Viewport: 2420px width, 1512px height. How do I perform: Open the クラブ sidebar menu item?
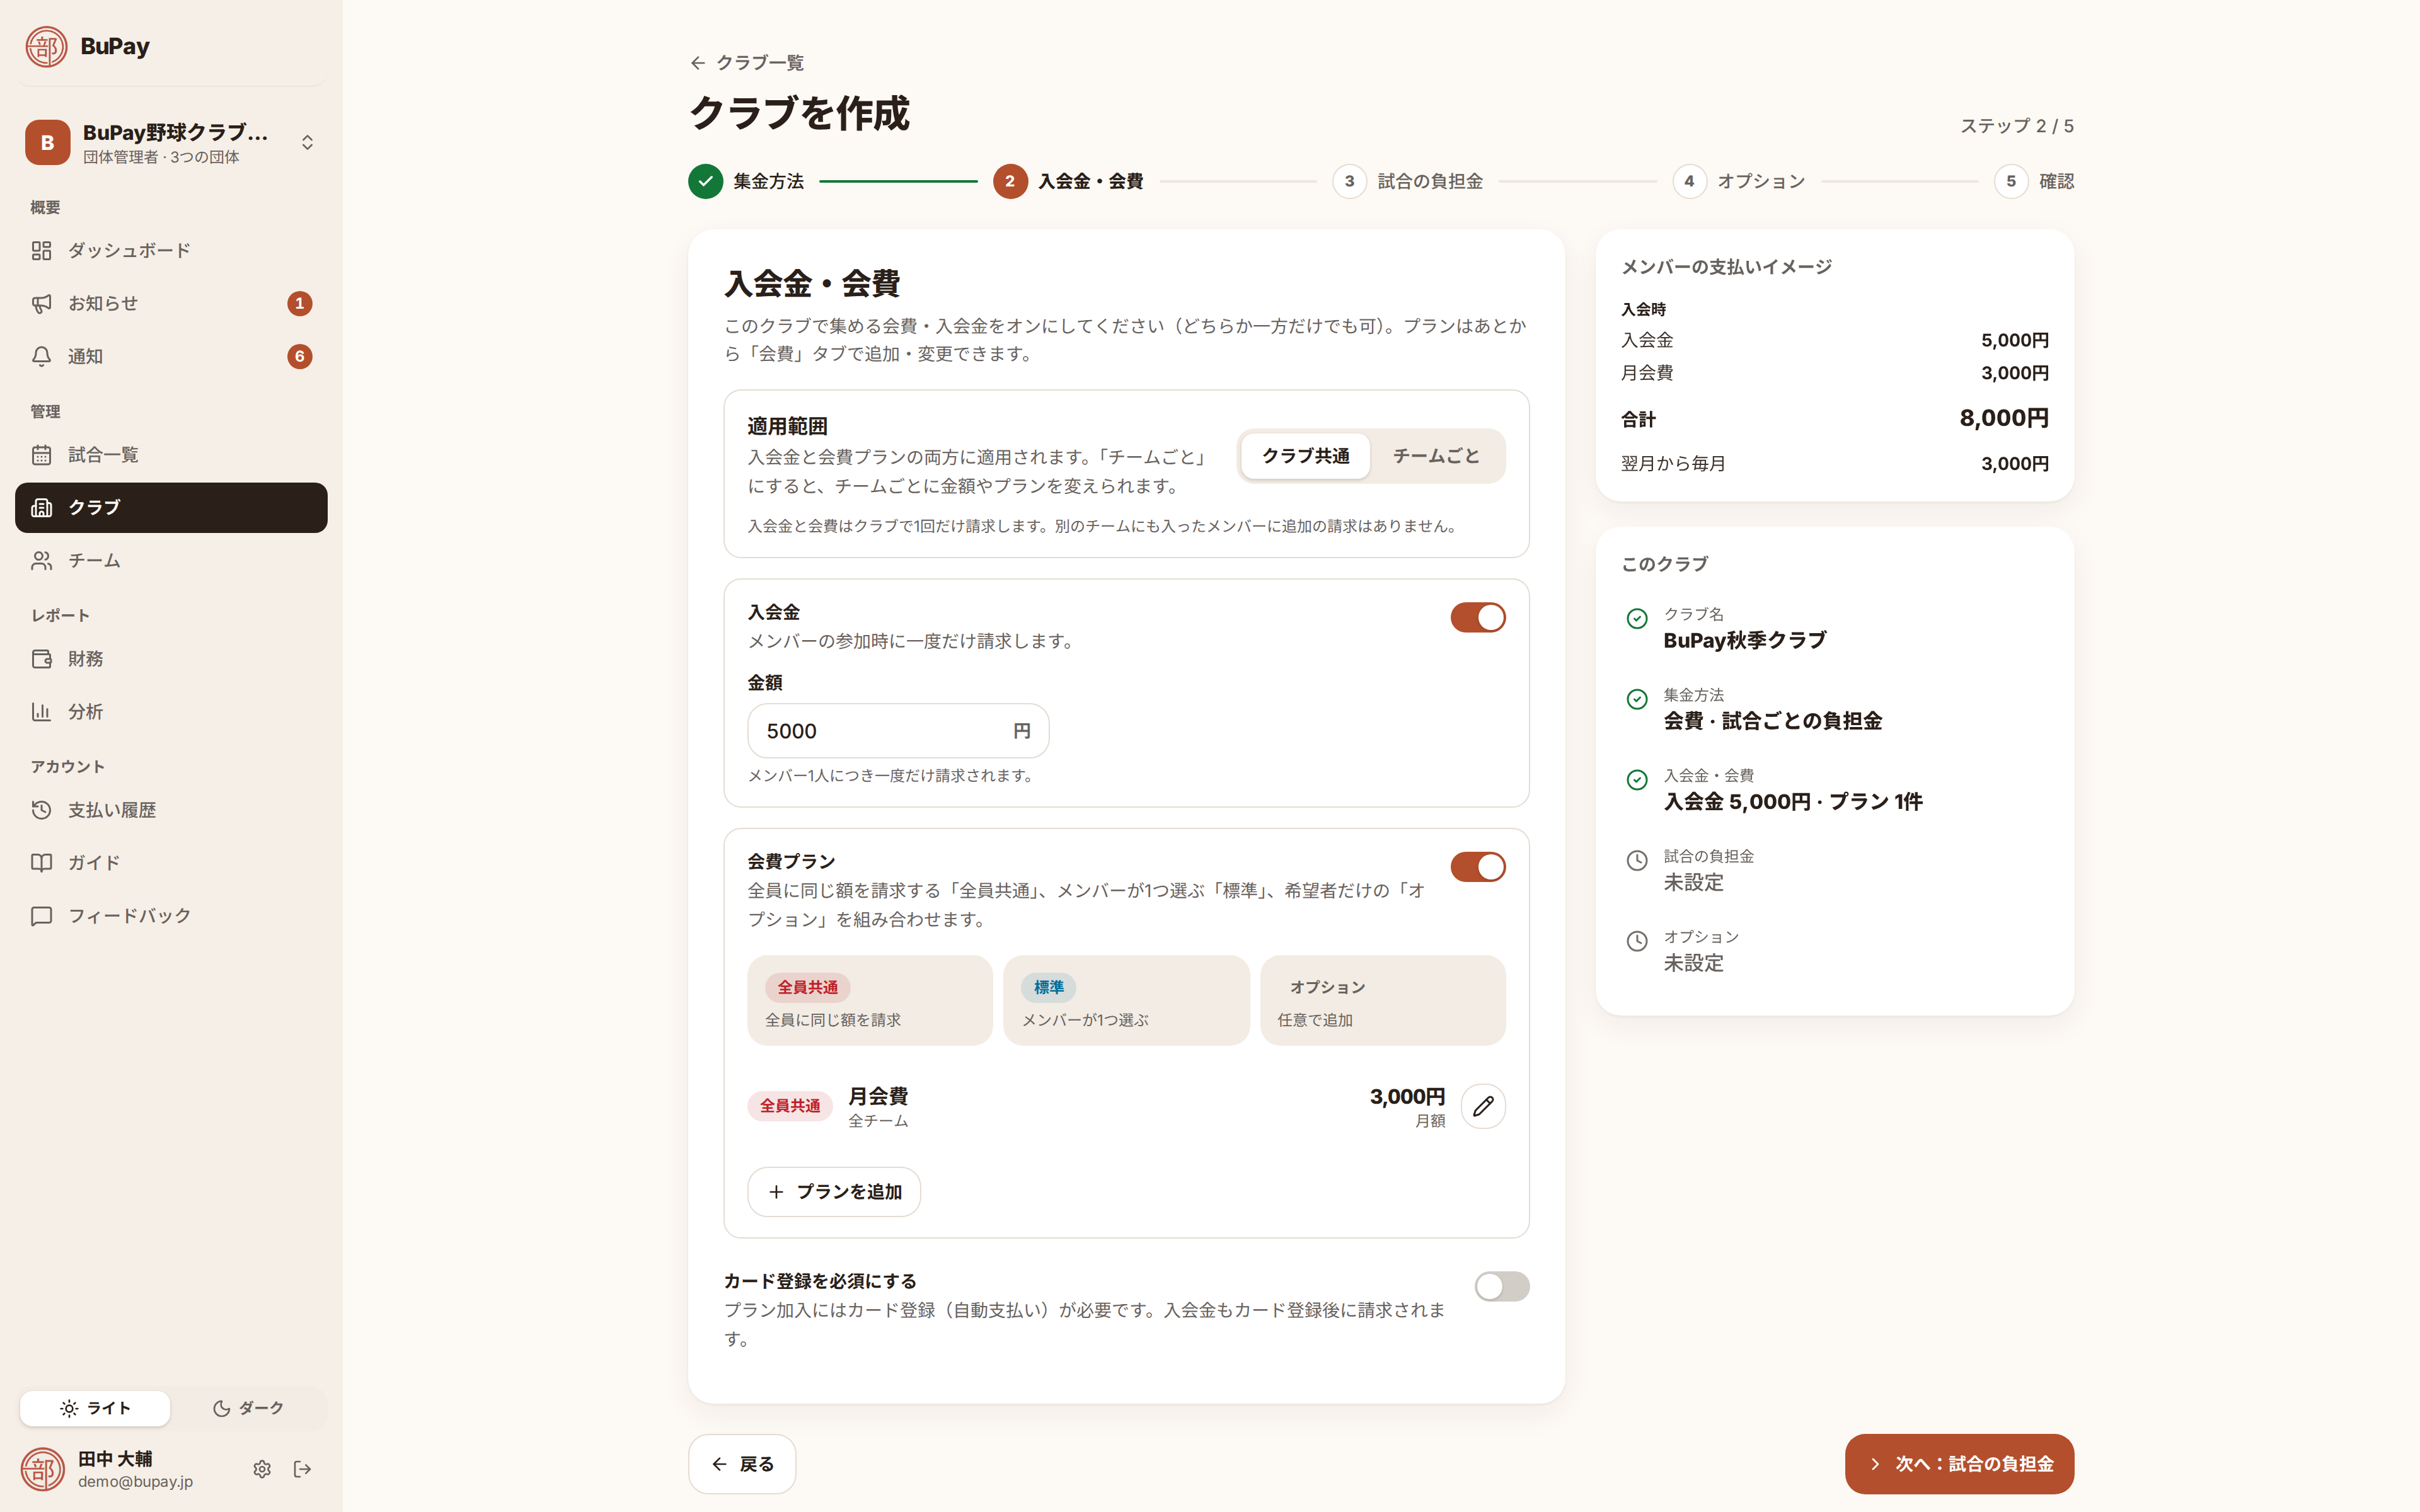[x=171, y=508]
